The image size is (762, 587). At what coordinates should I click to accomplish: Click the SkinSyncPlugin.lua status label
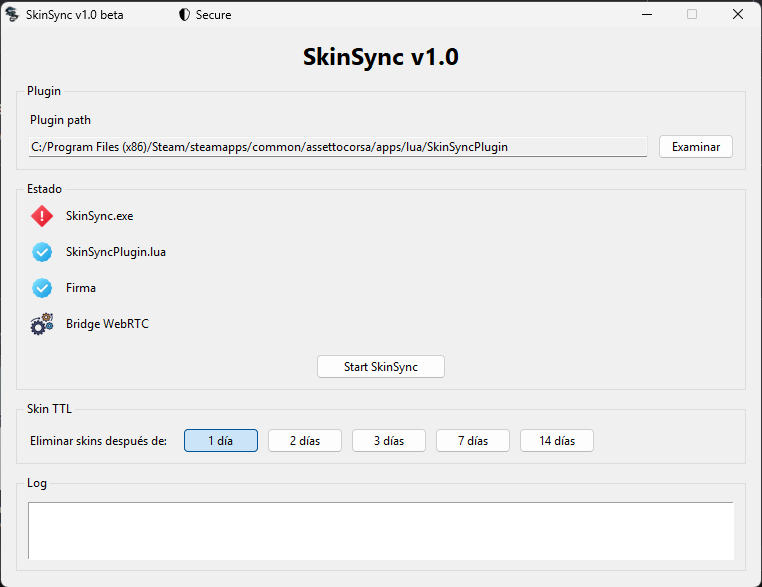tap(116, 252)
